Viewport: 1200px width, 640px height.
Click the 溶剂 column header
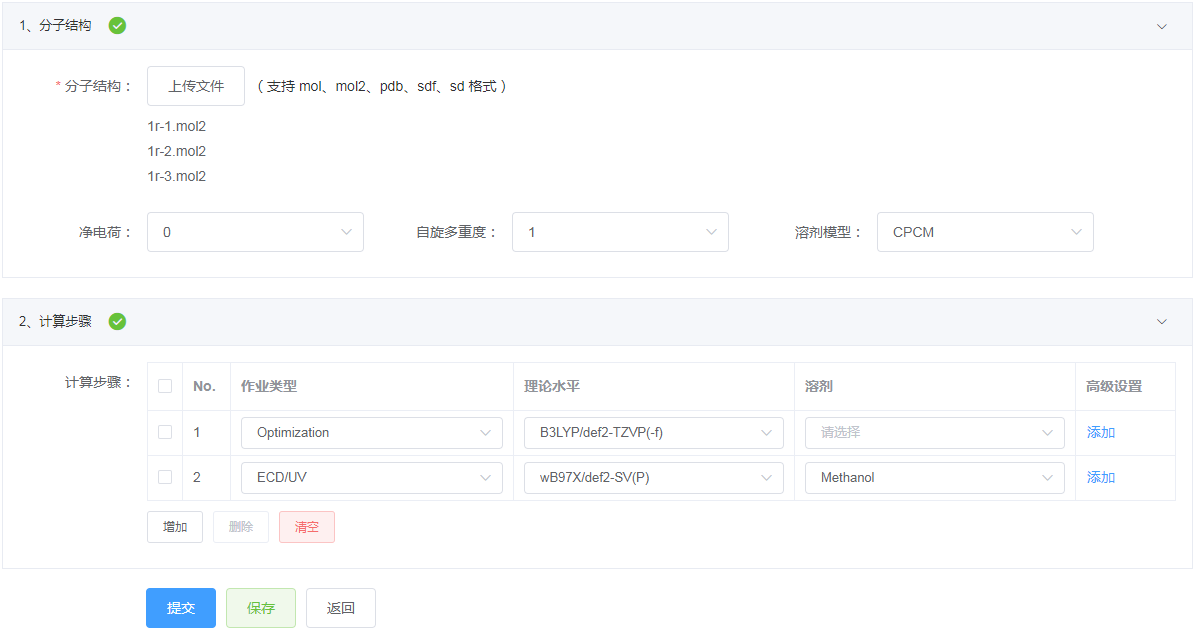pyautogui.click(x=819, y=386)
